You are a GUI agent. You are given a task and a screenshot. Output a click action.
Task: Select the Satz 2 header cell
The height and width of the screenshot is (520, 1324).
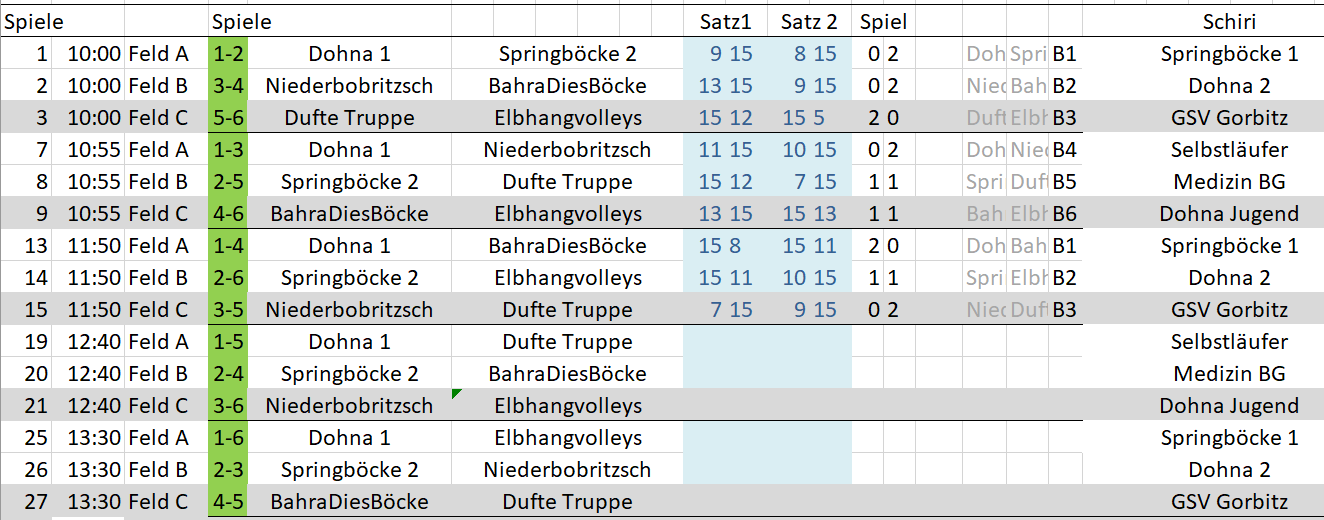click(809, 21)
